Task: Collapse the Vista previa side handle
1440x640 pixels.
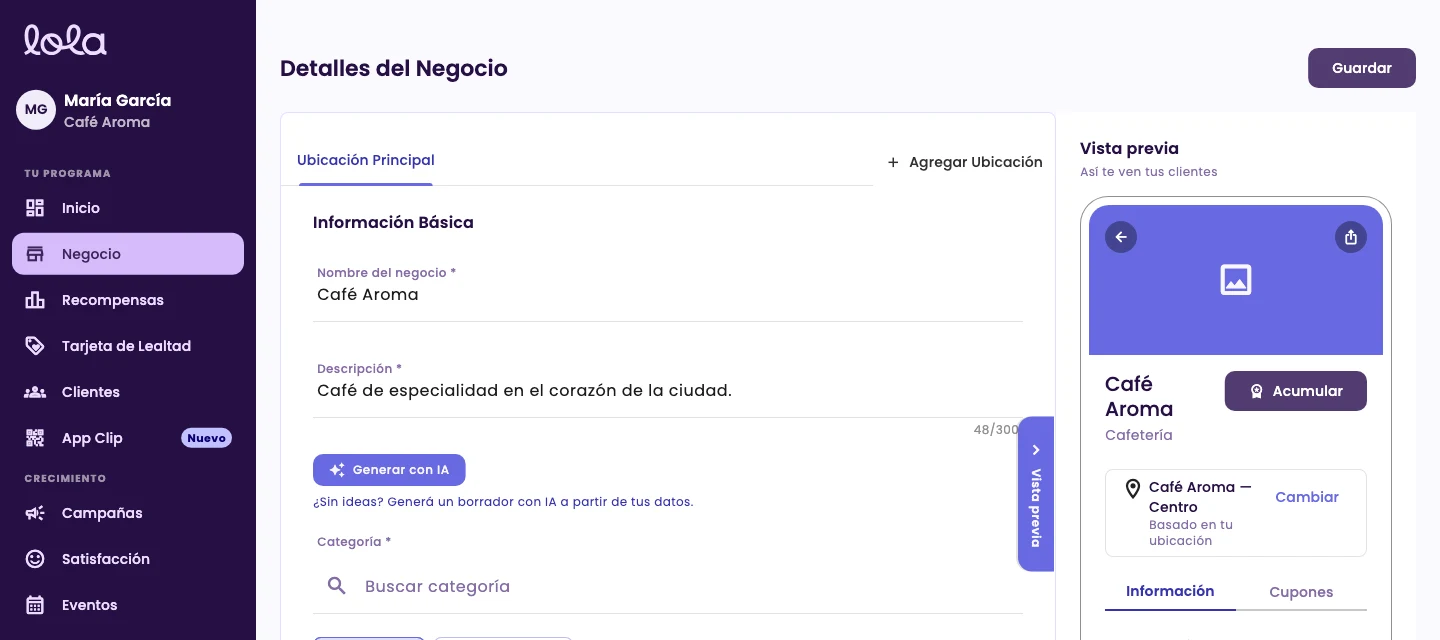Action: (1036, 494)
